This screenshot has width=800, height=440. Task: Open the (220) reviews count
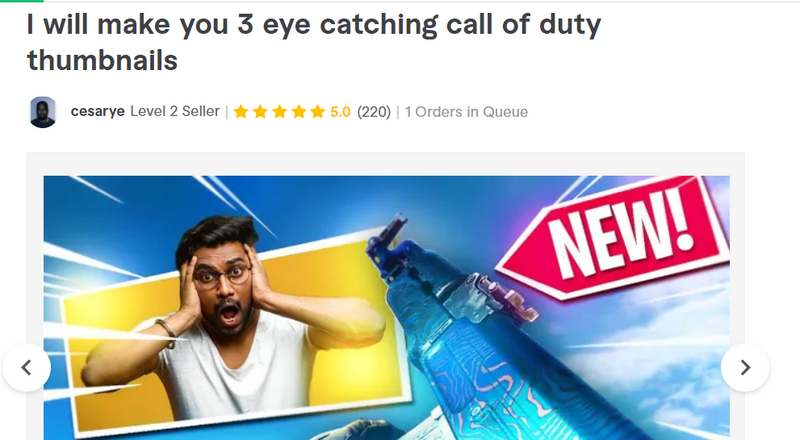374,112
